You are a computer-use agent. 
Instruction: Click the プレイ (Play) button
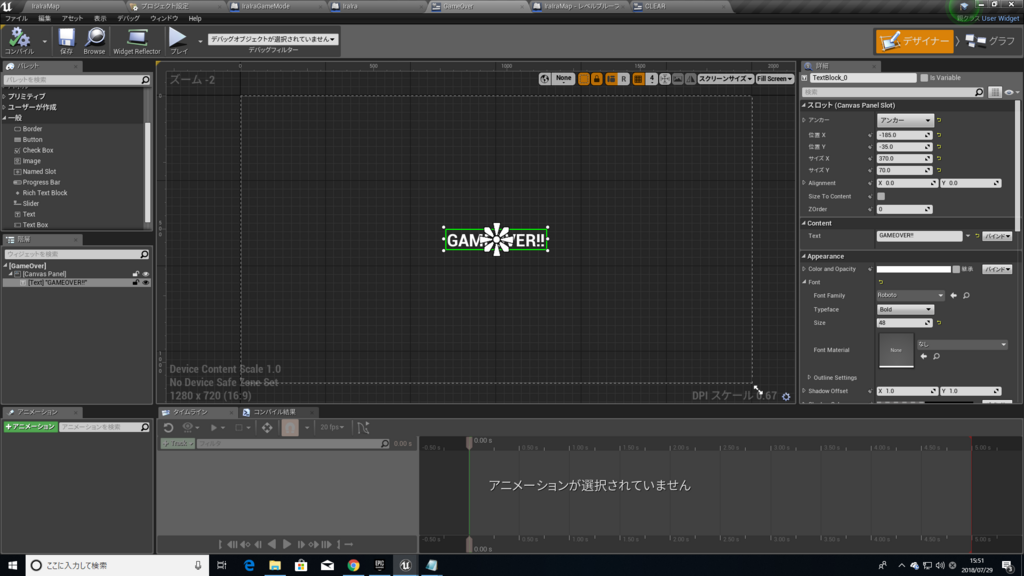[x=178, y=40]
